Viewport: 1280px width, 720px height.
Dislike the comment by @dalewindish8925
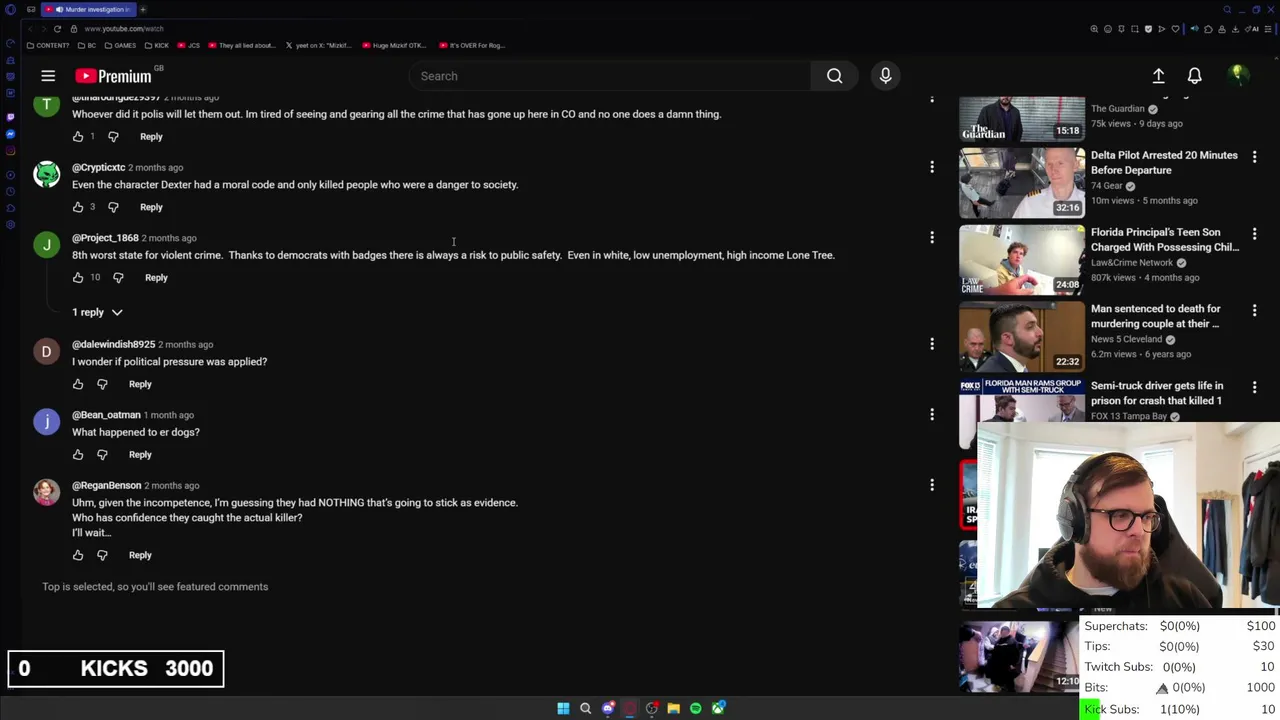(x=102, y=384)
